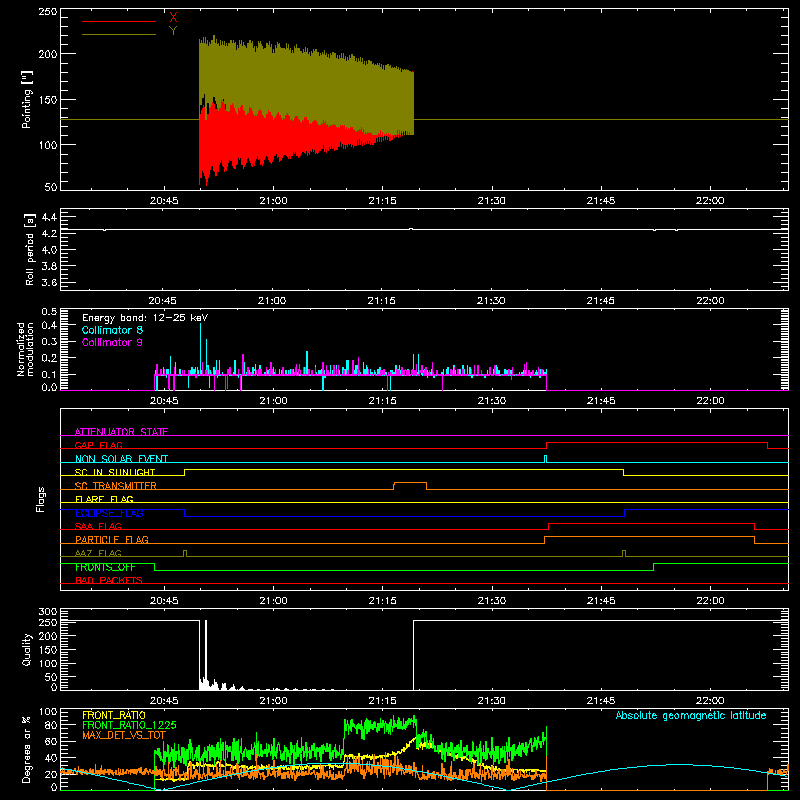Click the Flags axis title
800x800 pixels.
click(x=41, y=499)
